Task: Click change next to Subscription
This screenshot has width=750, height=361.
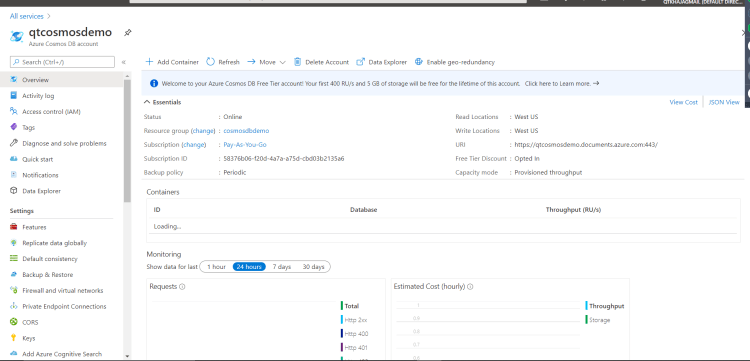Action: pos(194,144)
